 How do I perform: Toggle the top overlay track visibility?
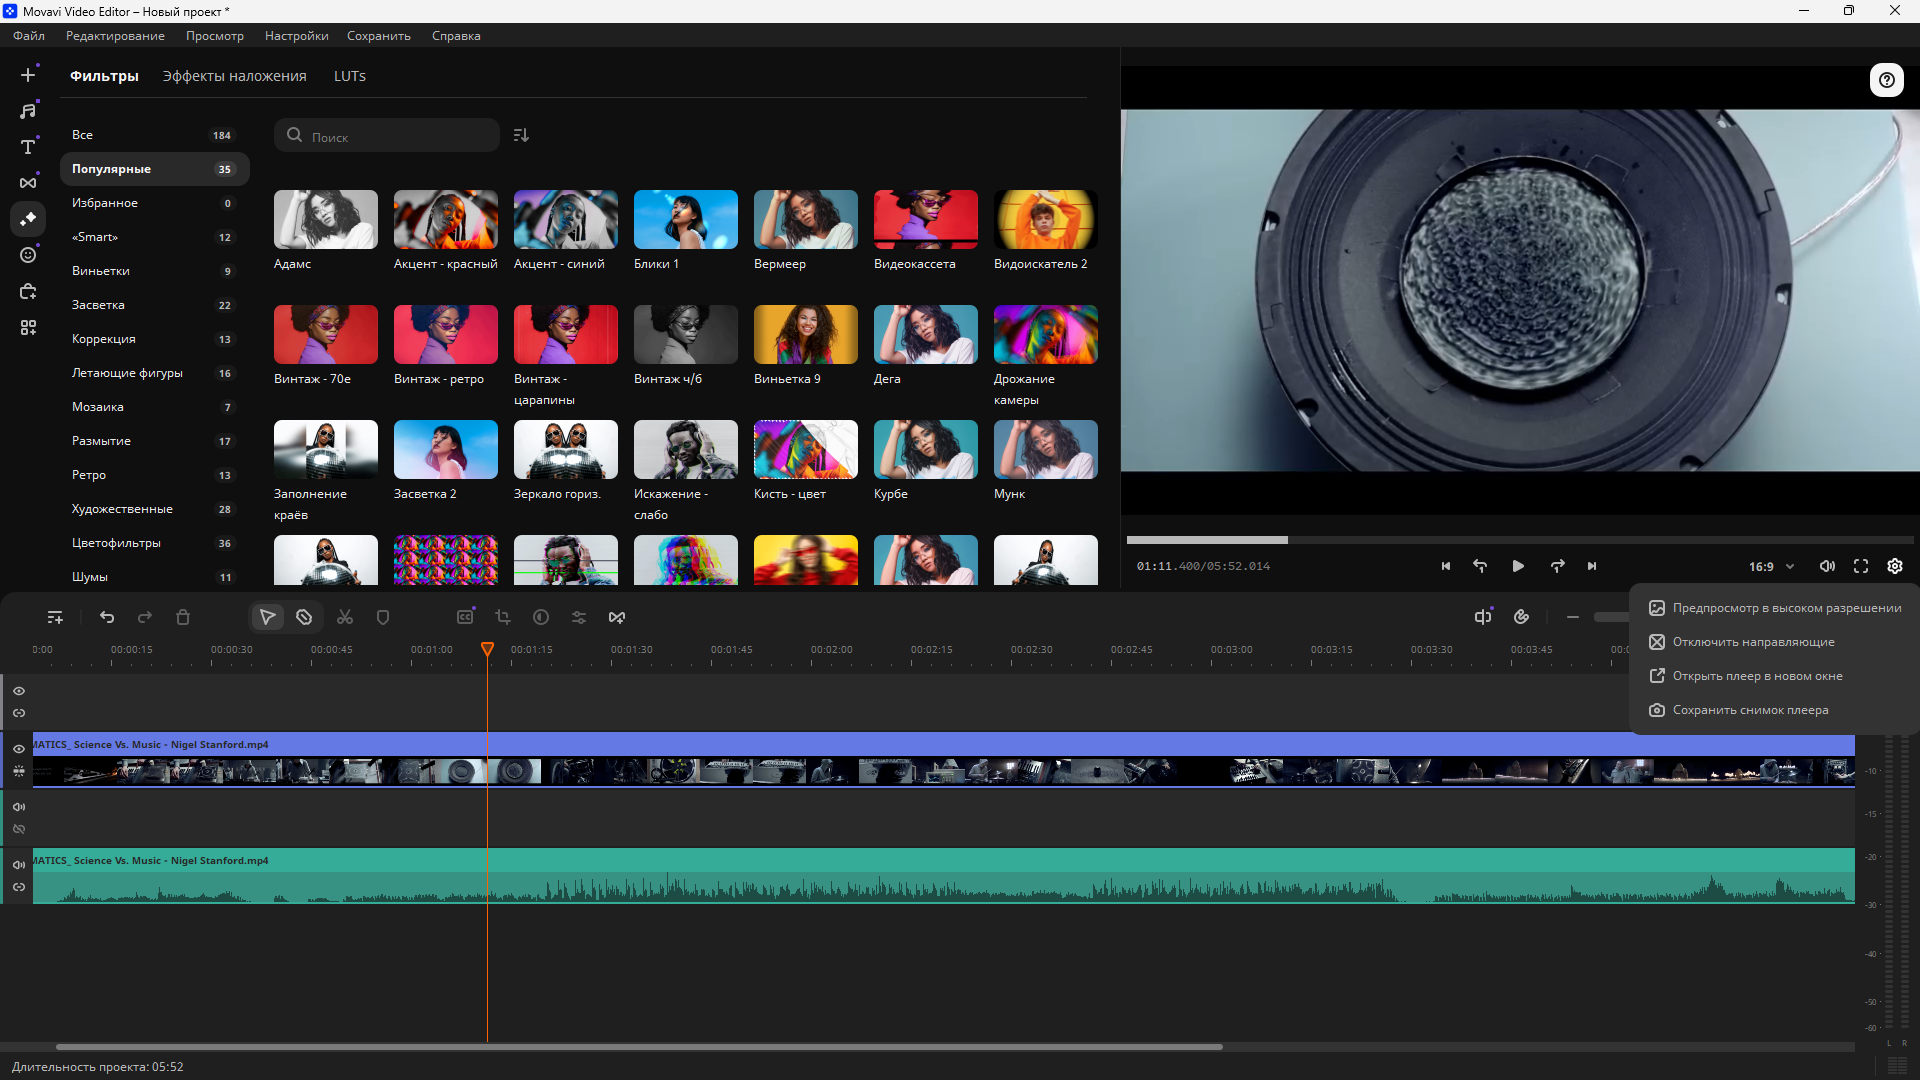tap(19, 691)
